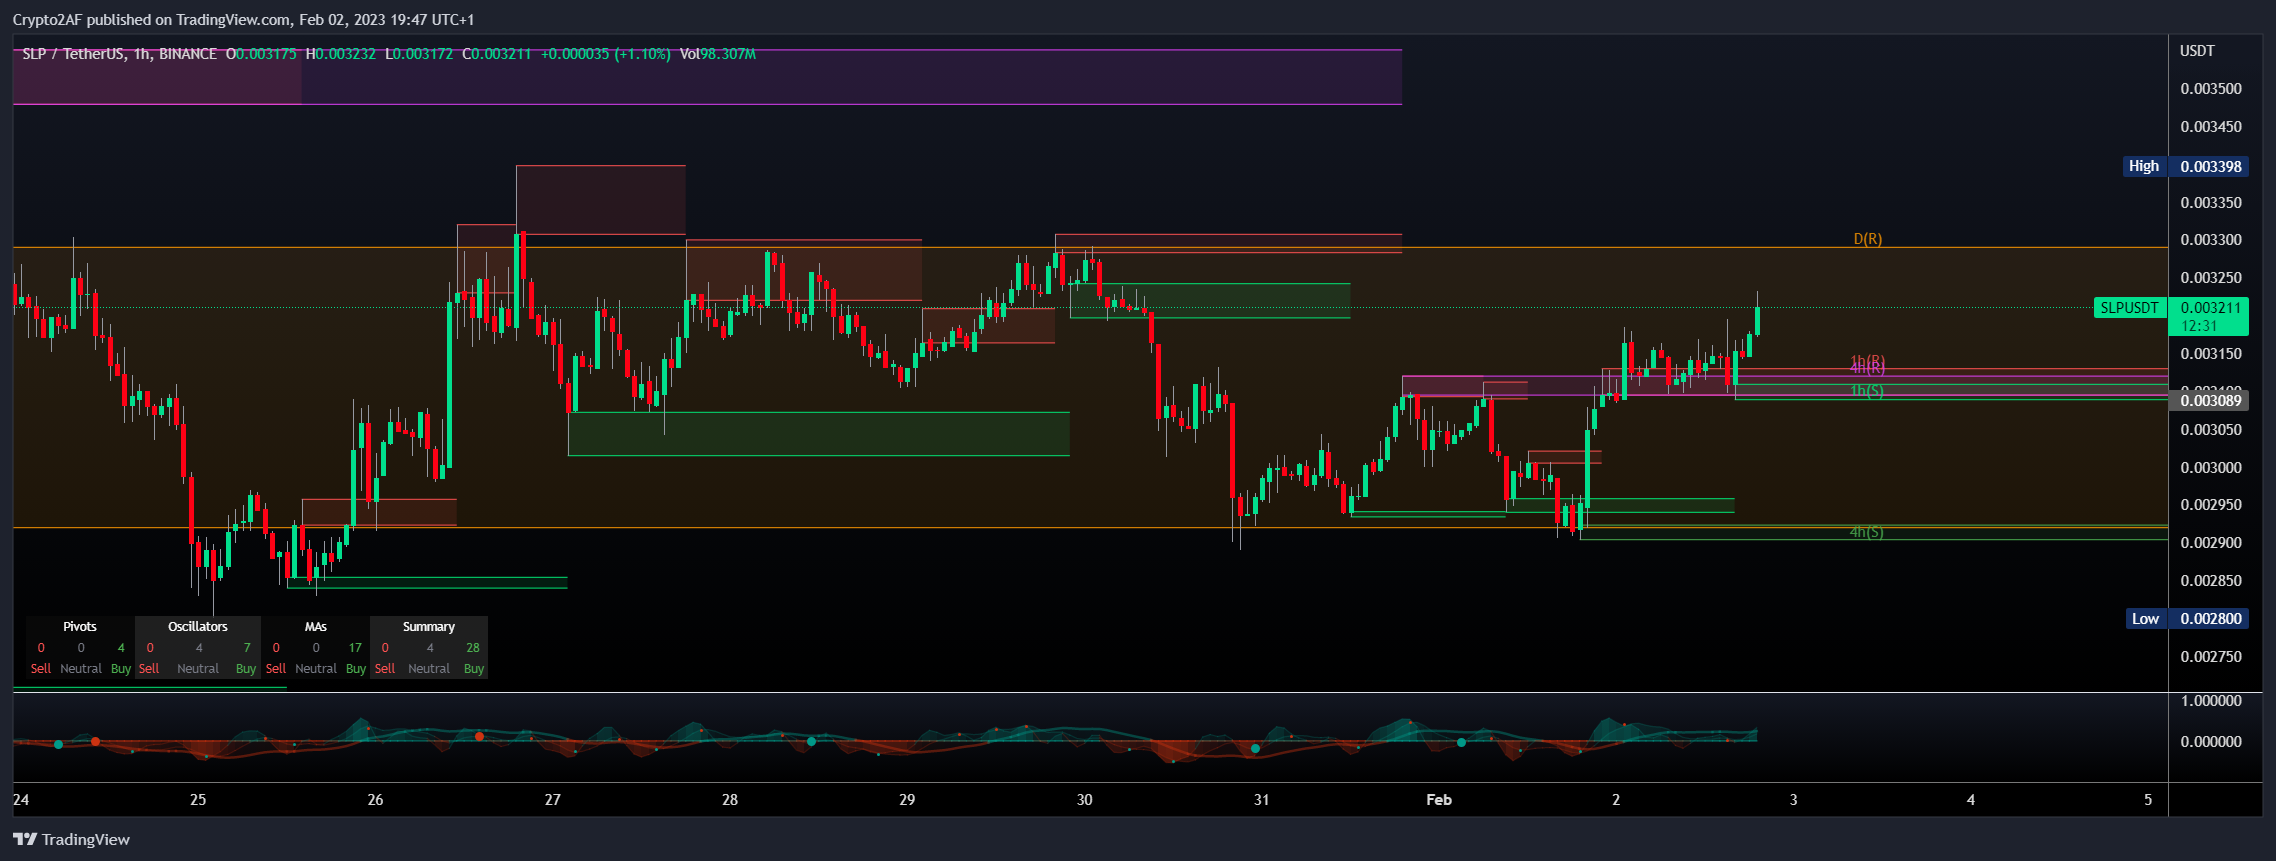
Task: Click the green SLPUSDT current price tag
Action: (x=2130, y=308)
